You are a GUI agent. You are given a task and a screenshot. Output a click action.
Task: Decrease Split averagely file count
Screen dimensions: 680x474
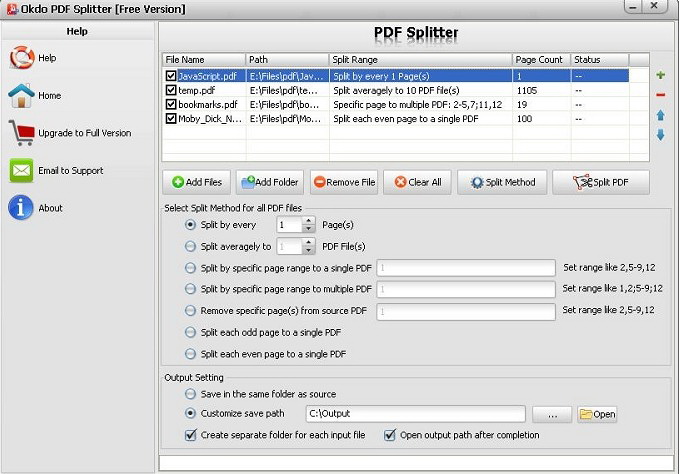[308, 250]
